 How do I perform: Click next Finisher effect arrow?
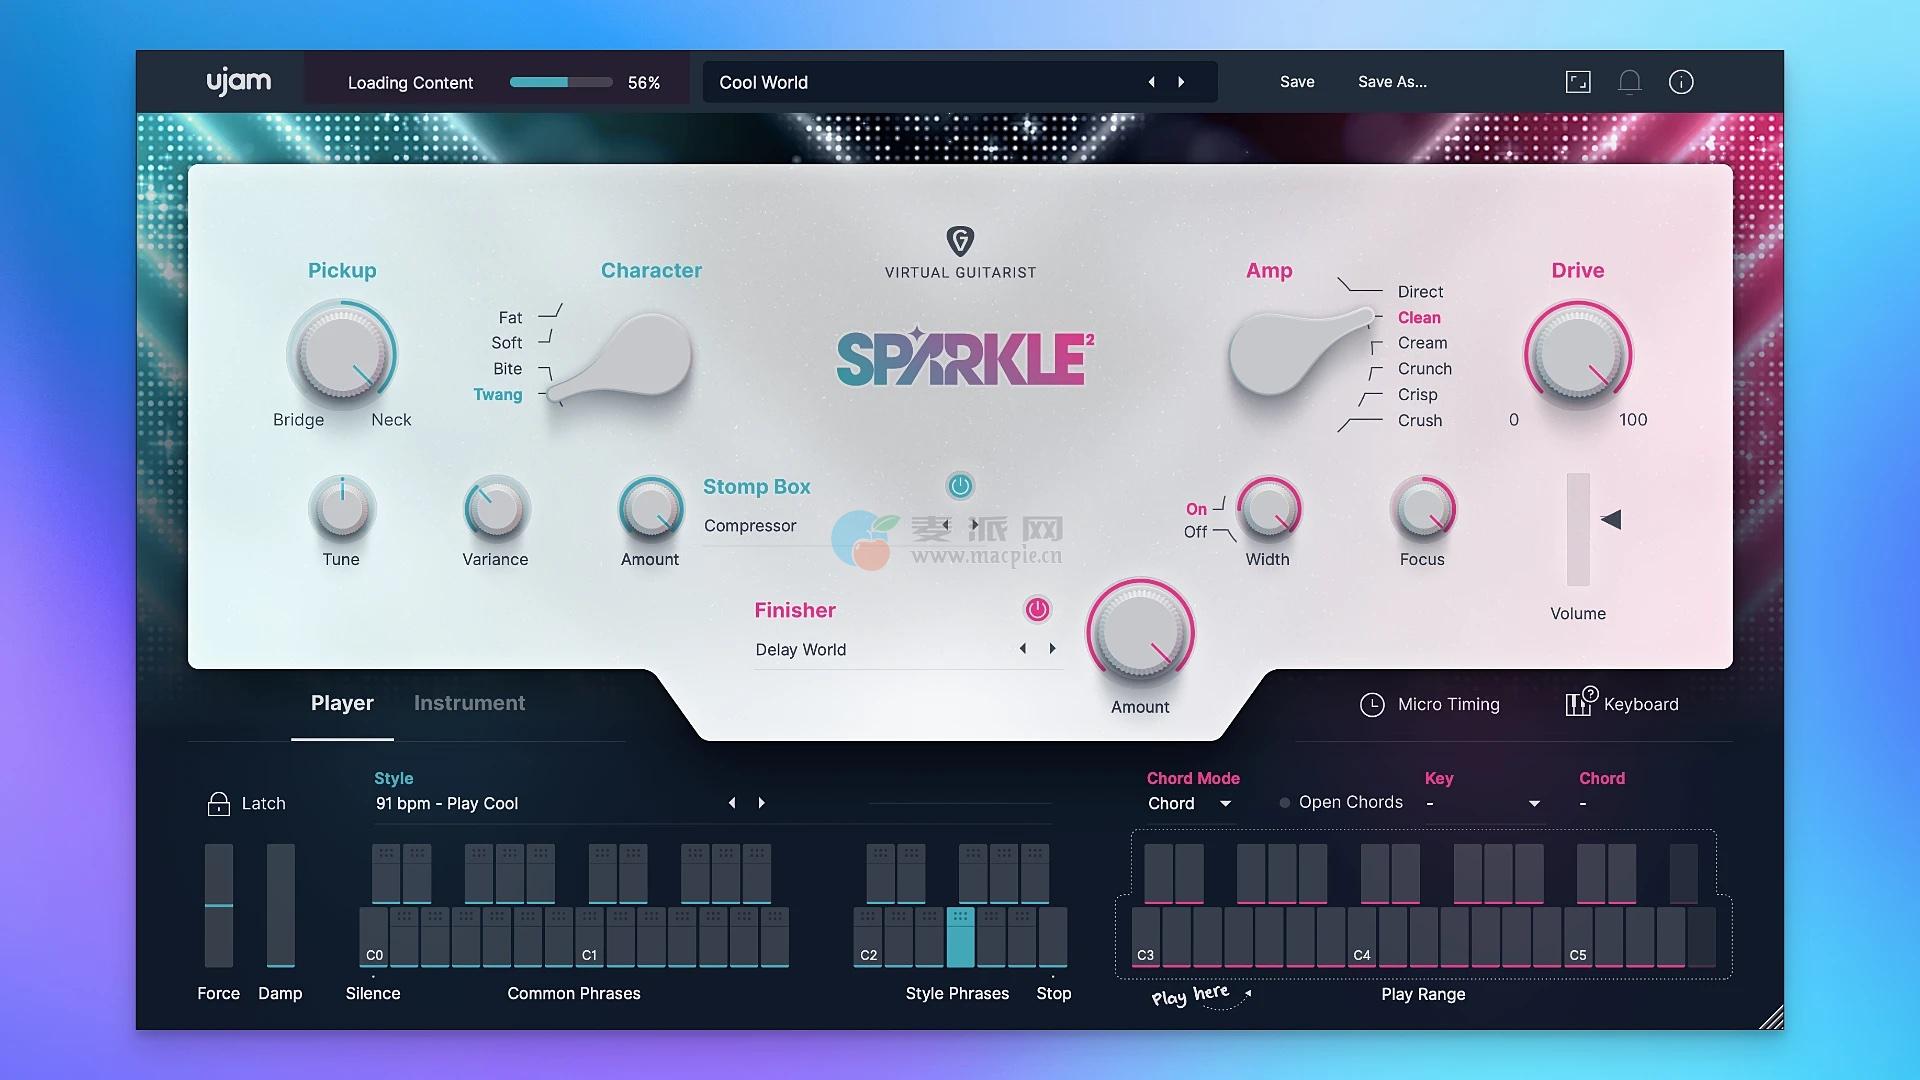[1052, 649]
